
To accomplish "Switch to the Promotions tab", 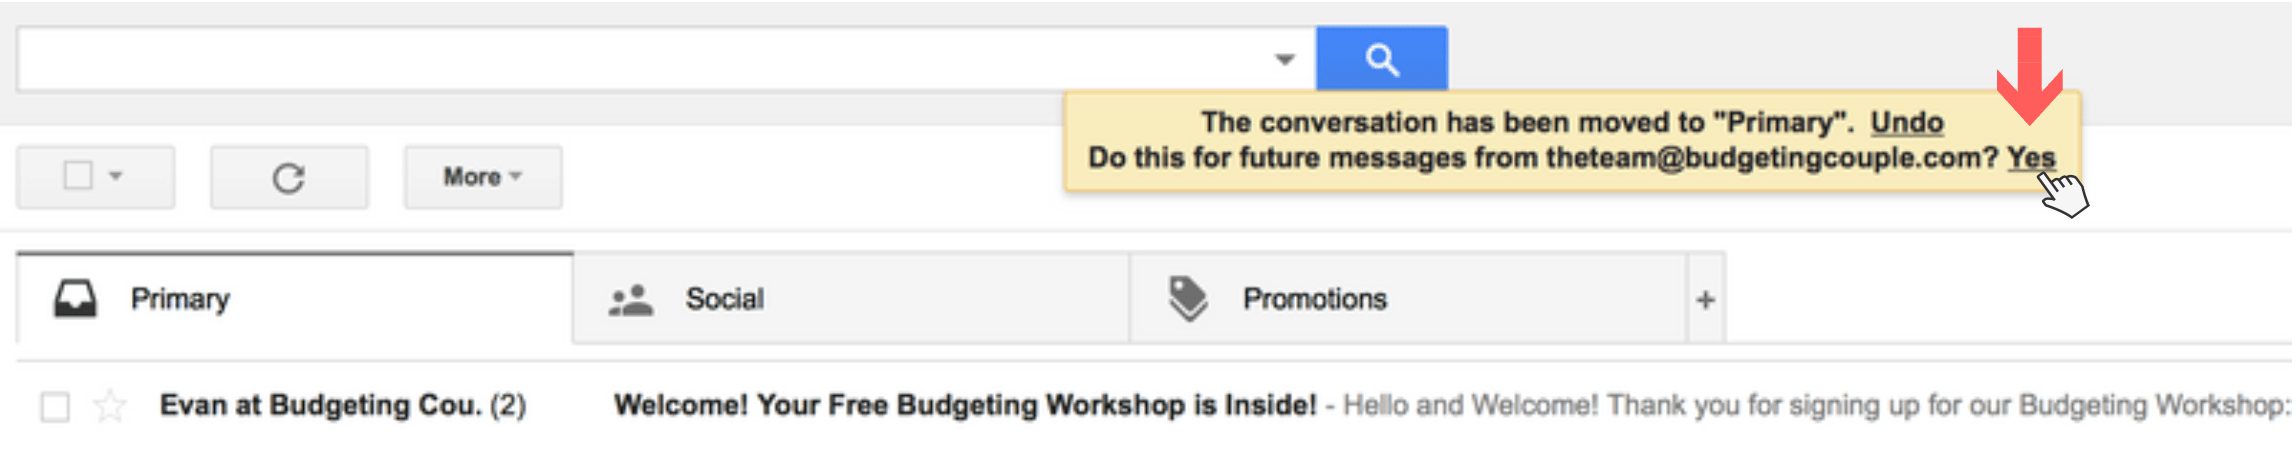I will [x=1314, y=299].
